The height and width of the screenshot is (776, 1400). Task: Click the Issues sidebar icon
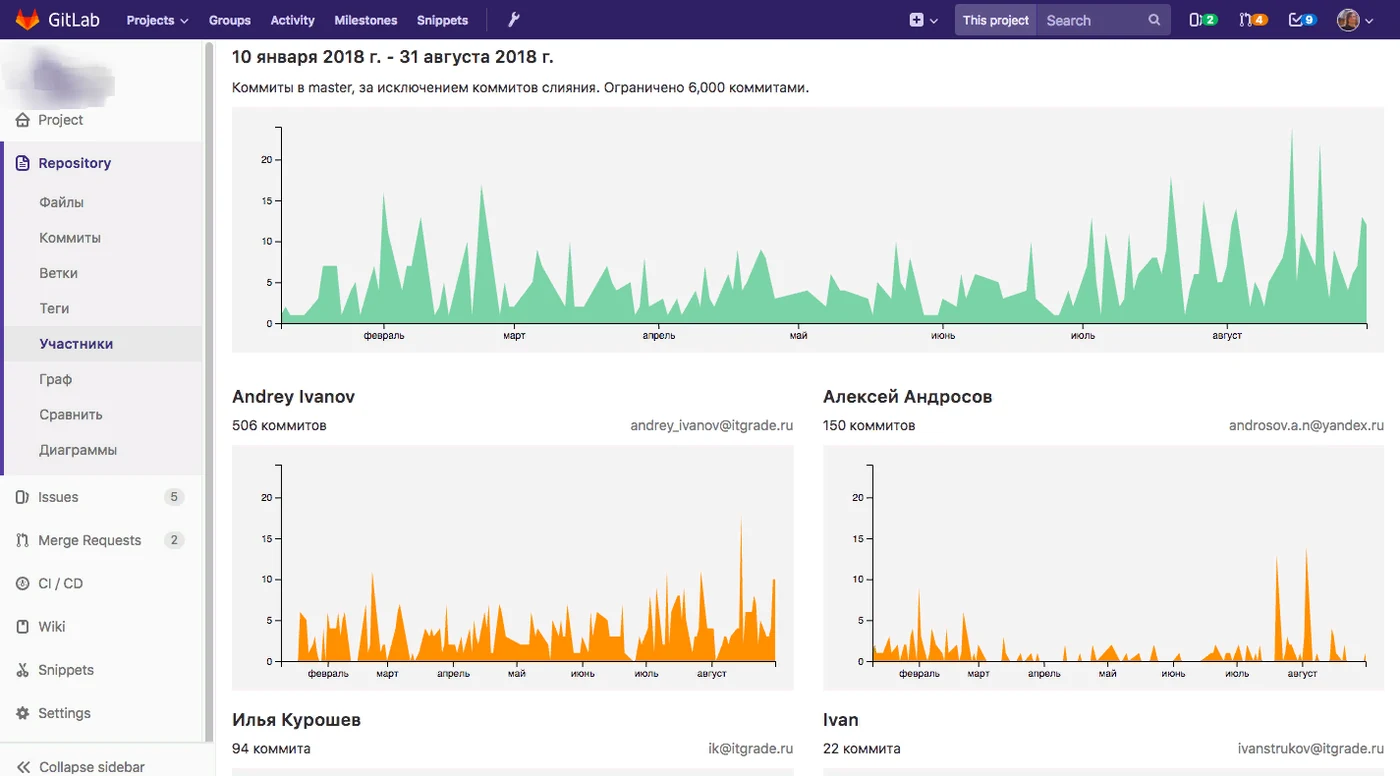23,497
